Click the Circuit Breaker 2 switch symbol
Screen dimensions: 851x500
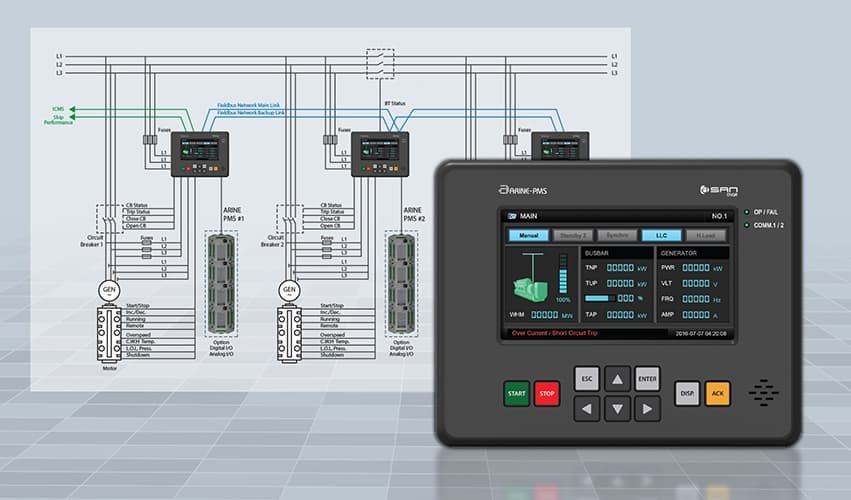(x=289, y=219)
